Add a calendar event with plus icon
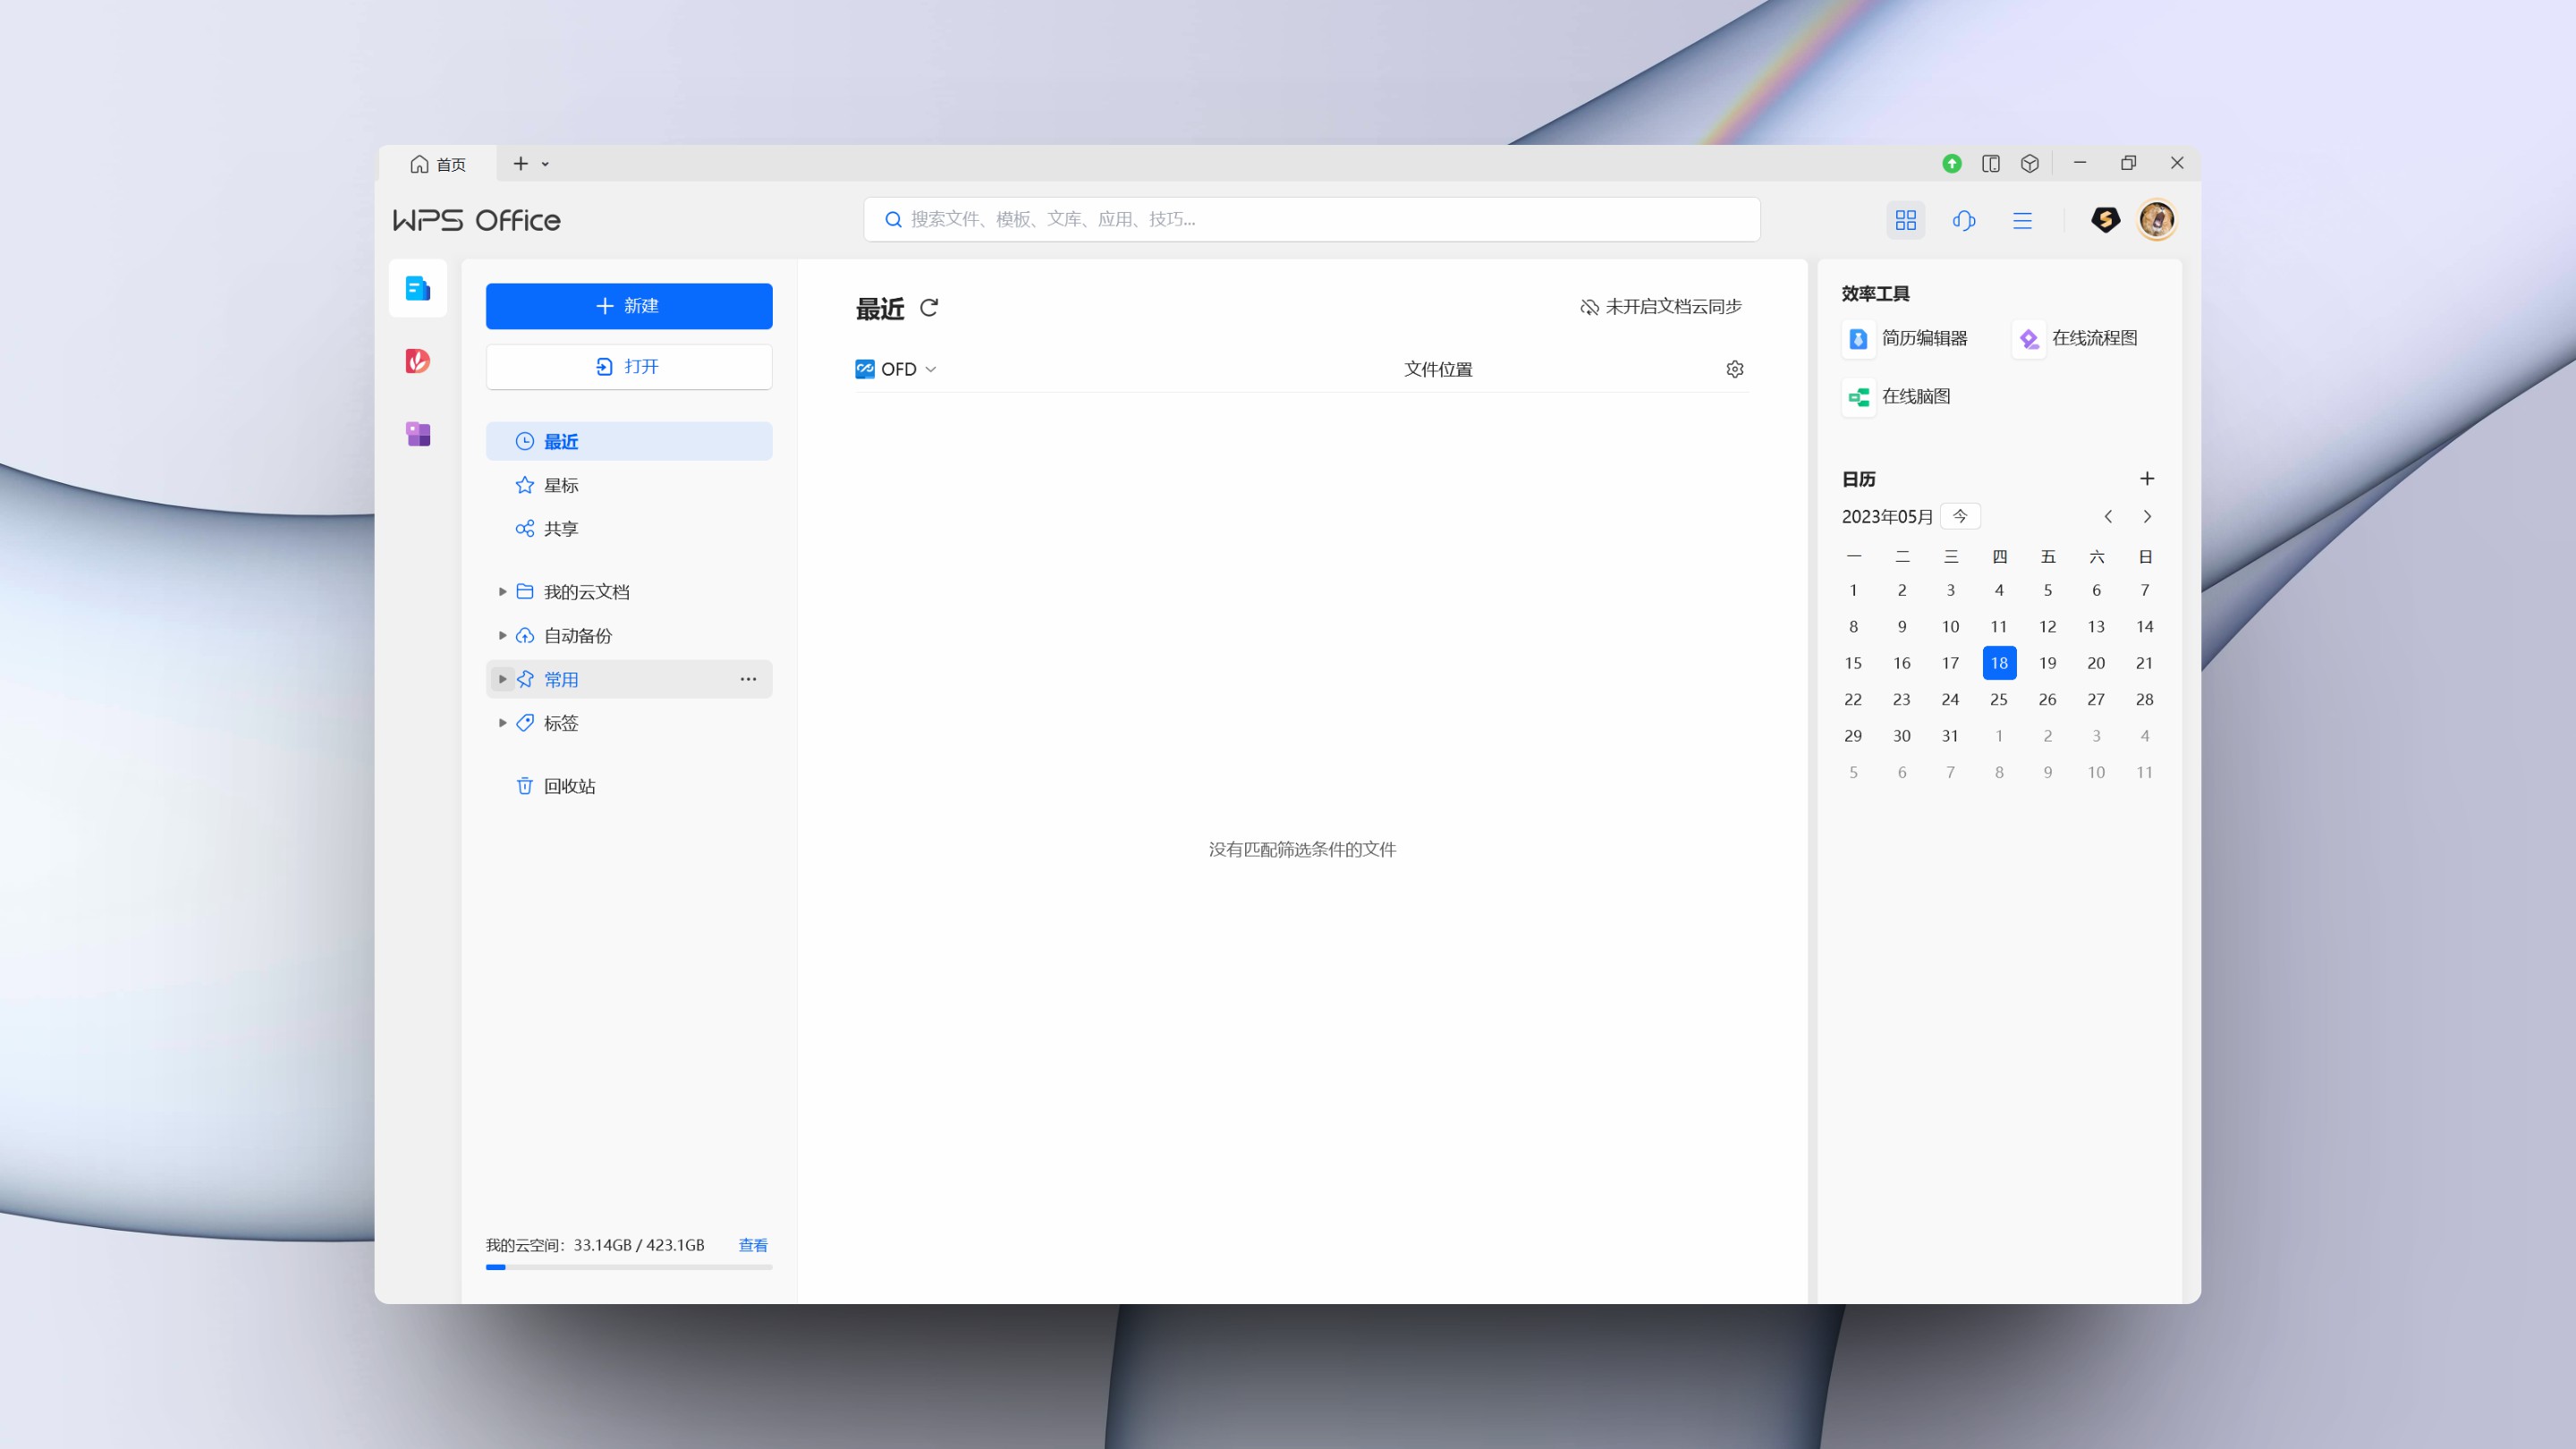2576x1449 pixels. click(x=2146, y=479)
